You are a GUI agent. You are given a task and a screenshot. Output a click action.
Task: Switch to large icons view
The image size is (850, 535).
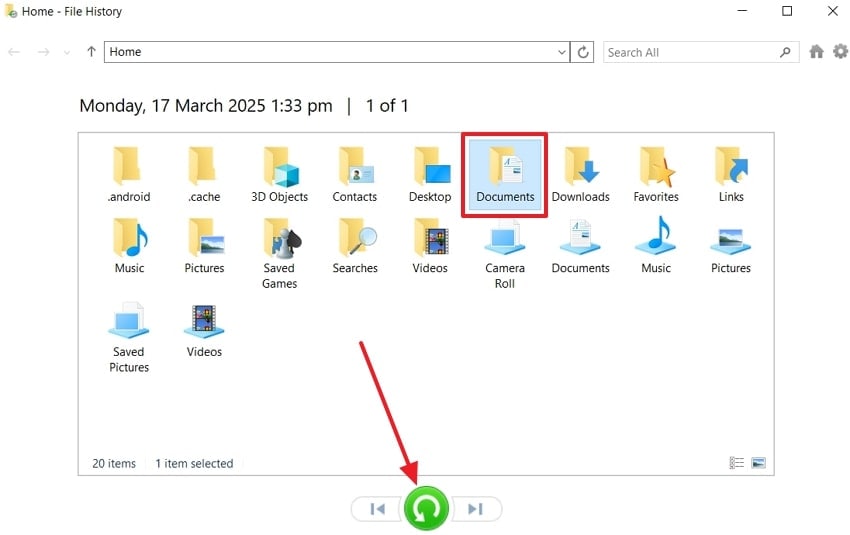pos(758,463)
